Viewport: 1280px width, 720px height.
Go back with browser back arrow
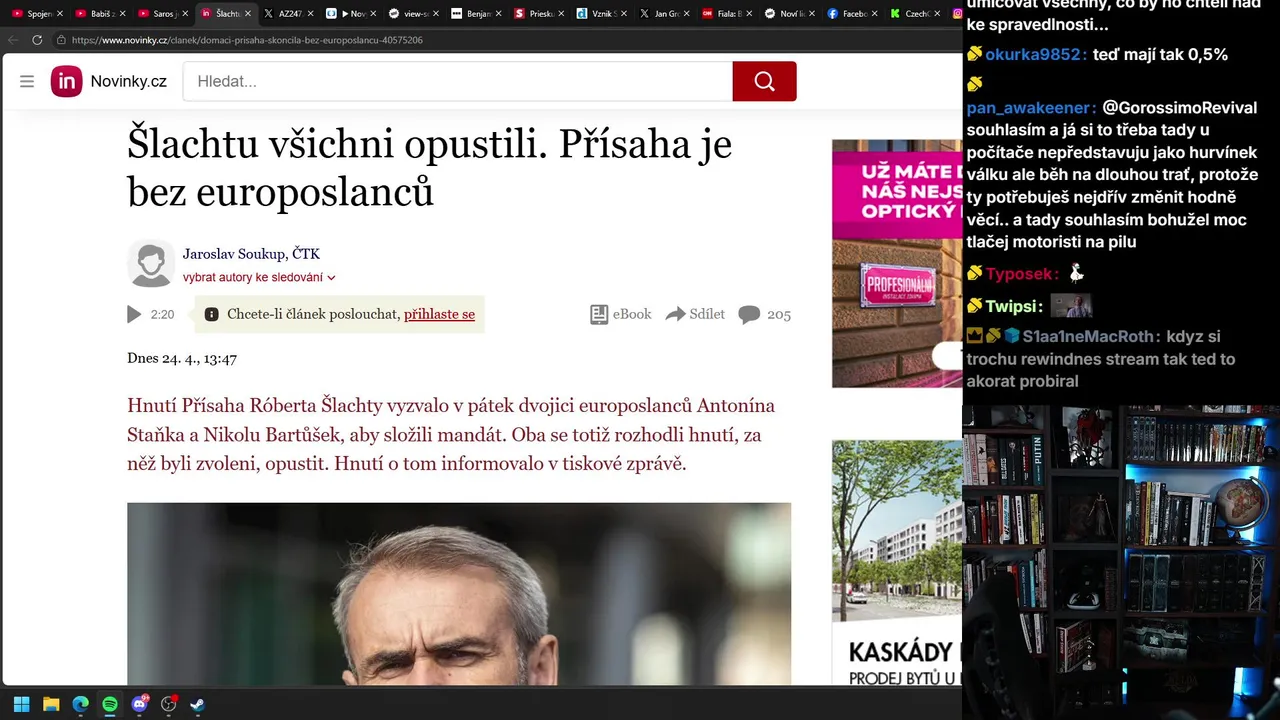pos(13,40)
